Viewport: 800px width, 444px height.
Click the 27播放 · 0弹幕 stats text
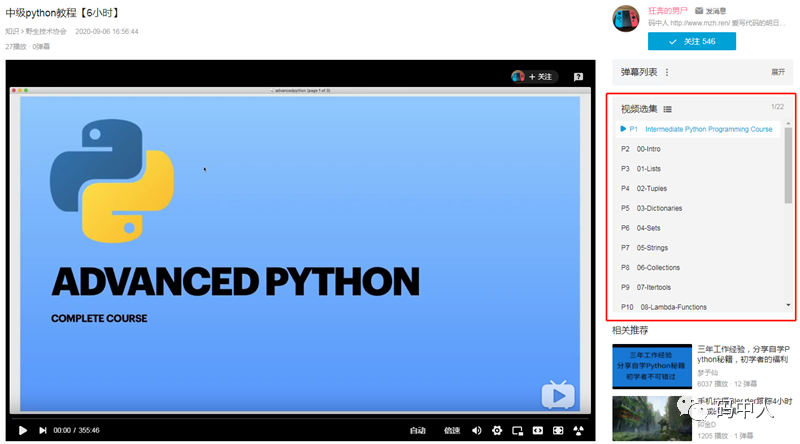(28, 46)
